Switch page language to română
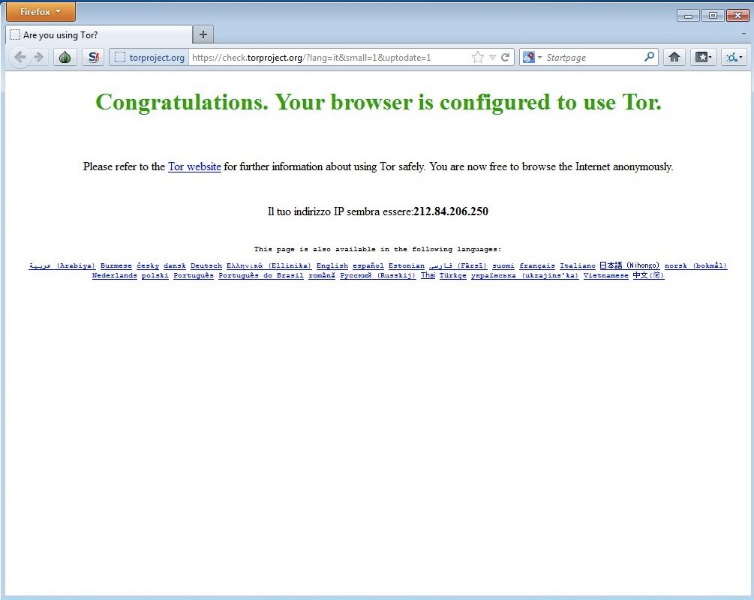Screen dimensions: 754x600 [322, 275]
